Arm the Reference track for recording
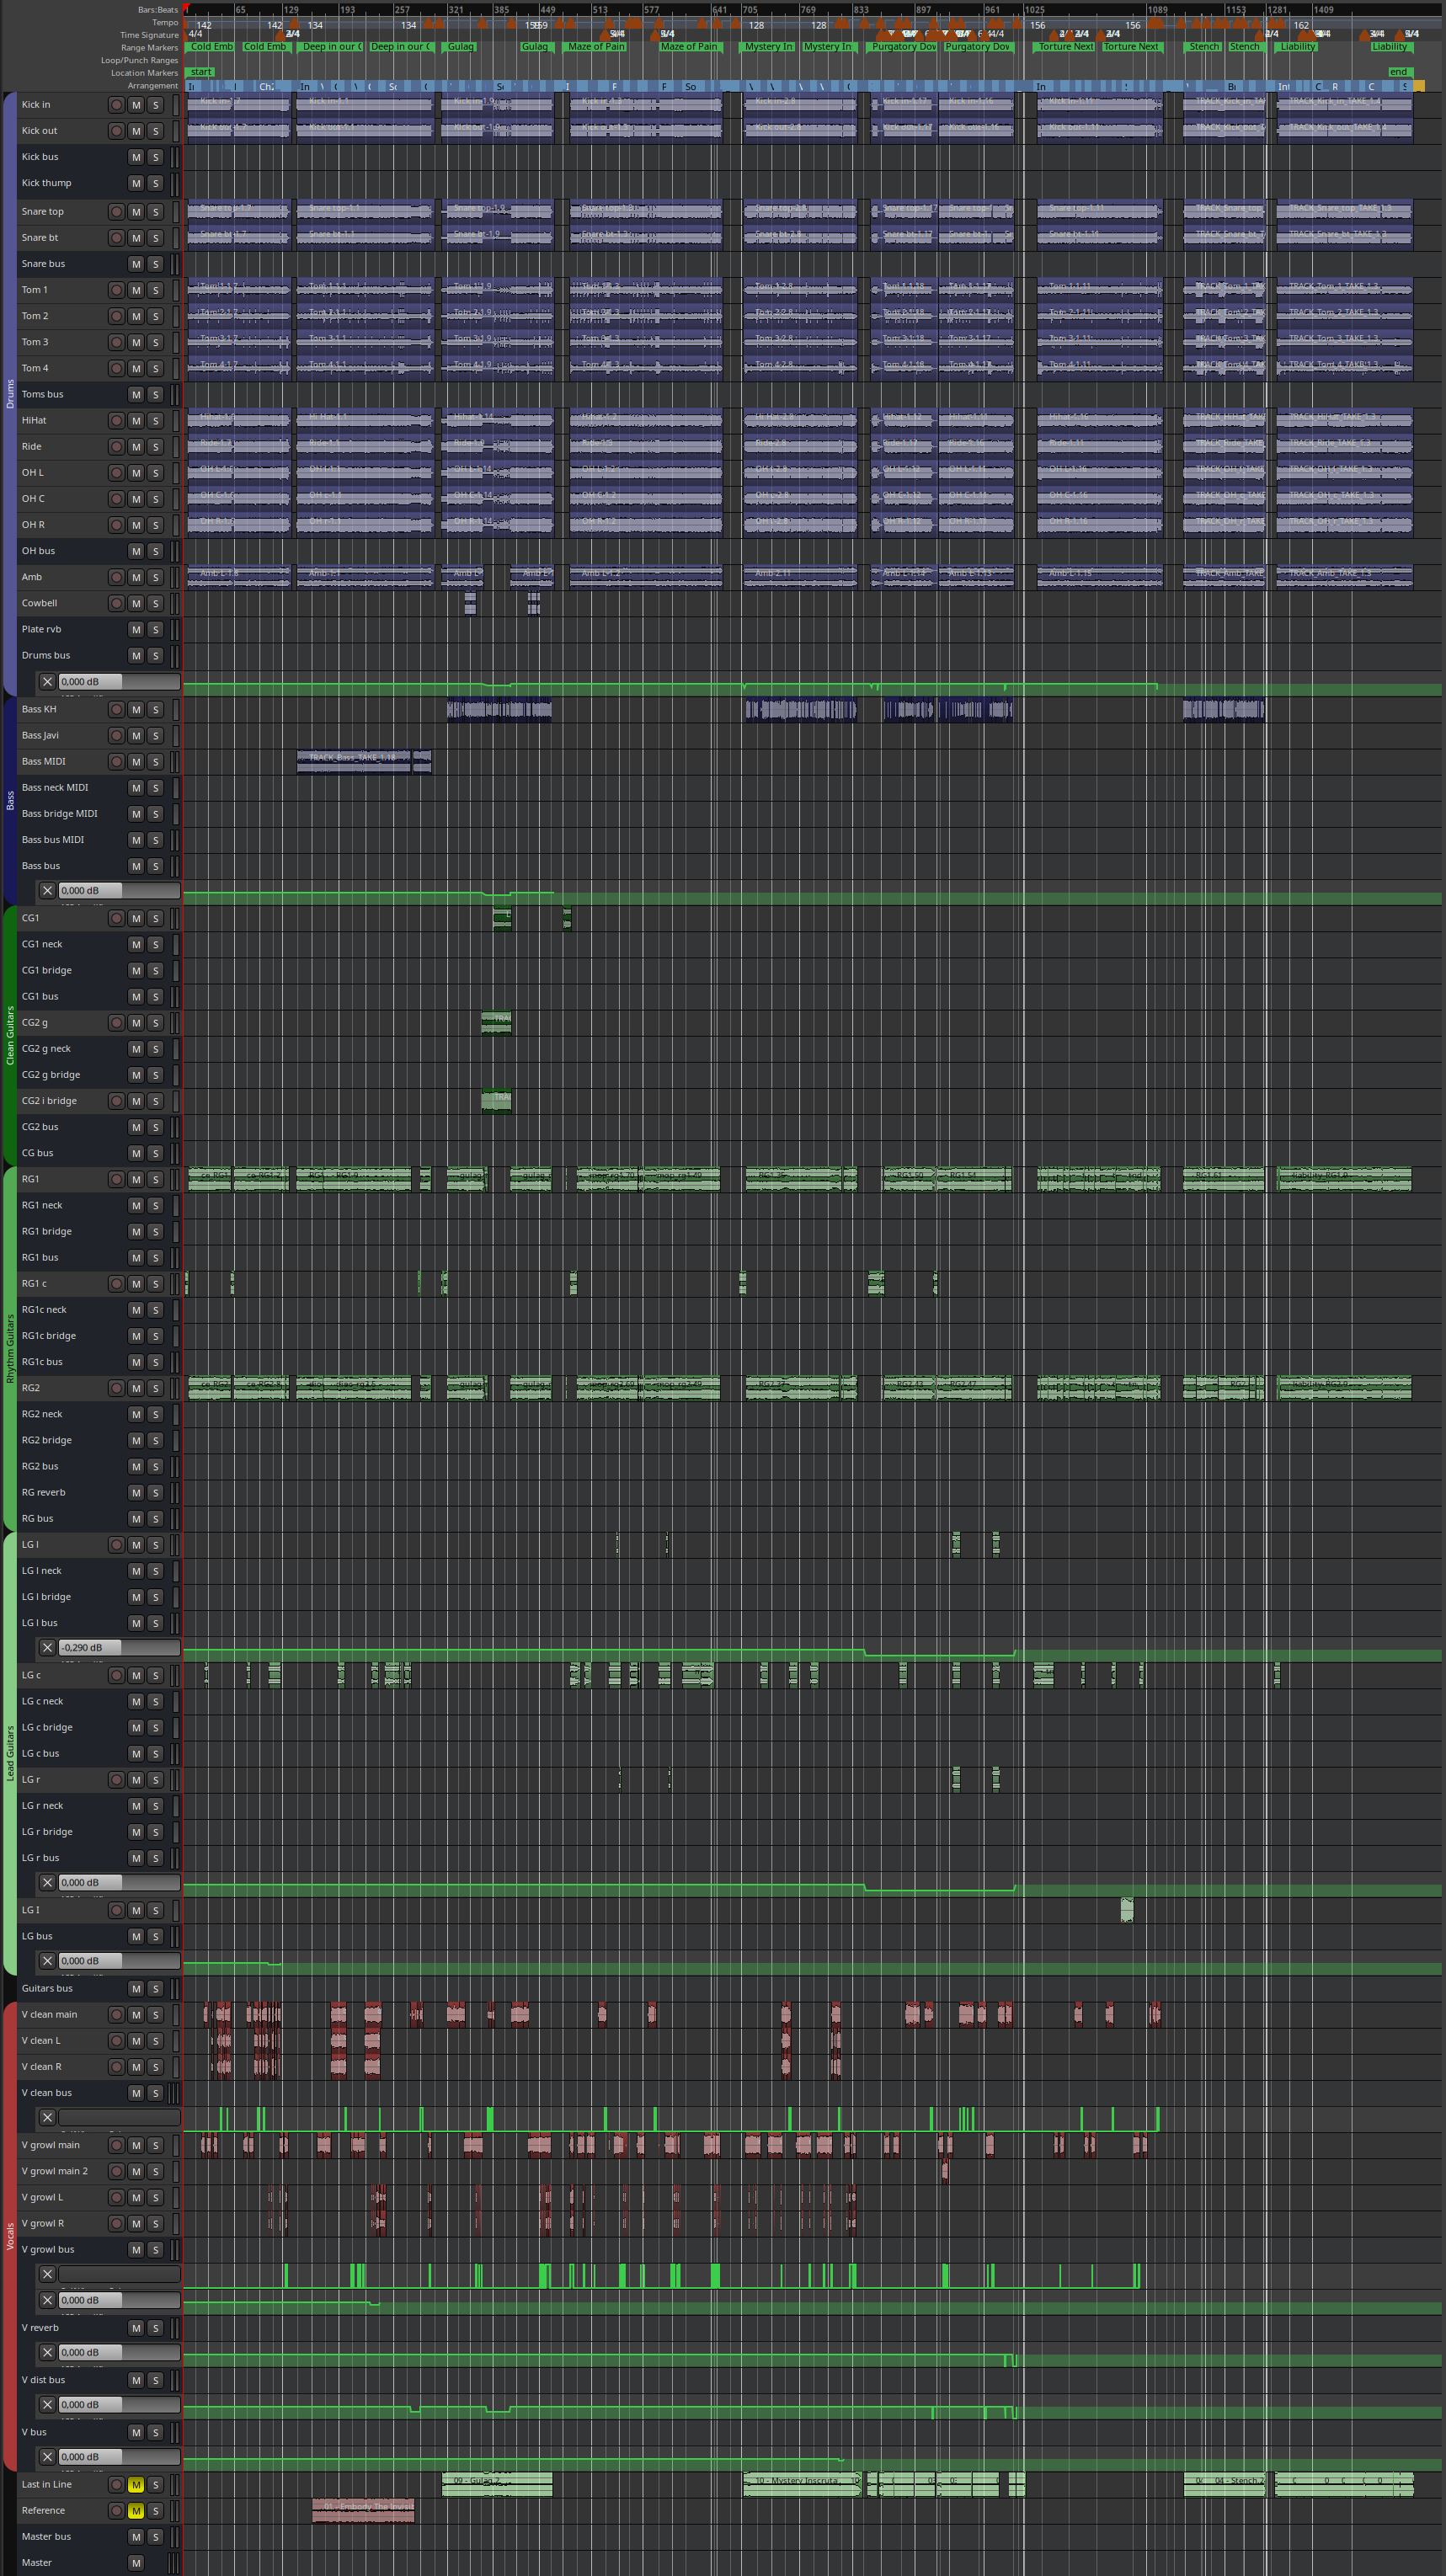Screen dimensions: 1446x2576 coord(116,2510)
